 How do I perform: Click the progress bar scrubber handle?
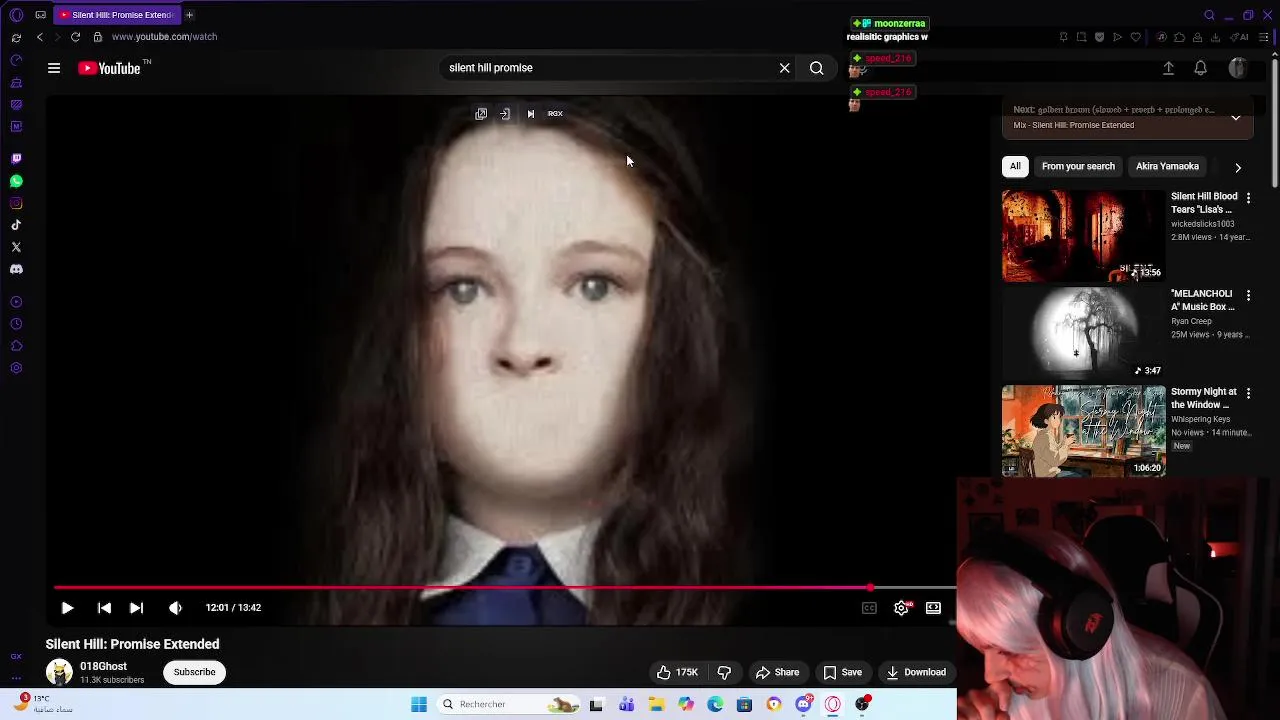(x=871, y=588)
